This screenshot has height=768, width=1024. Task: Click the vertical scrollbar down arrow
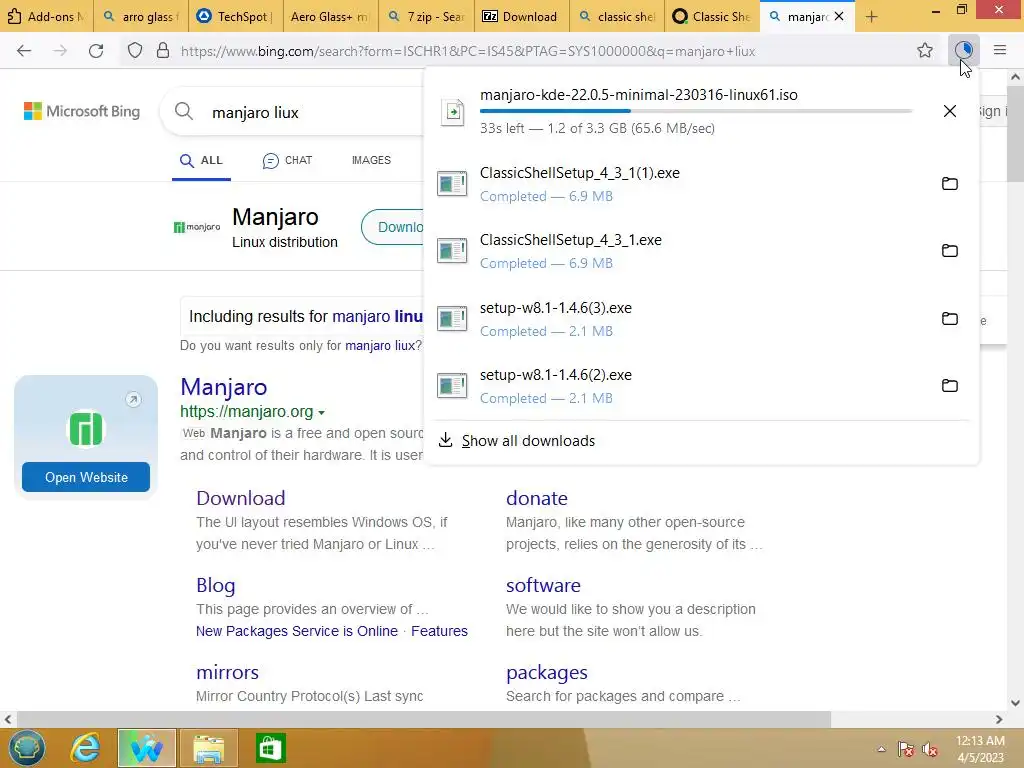[1016, 703]
